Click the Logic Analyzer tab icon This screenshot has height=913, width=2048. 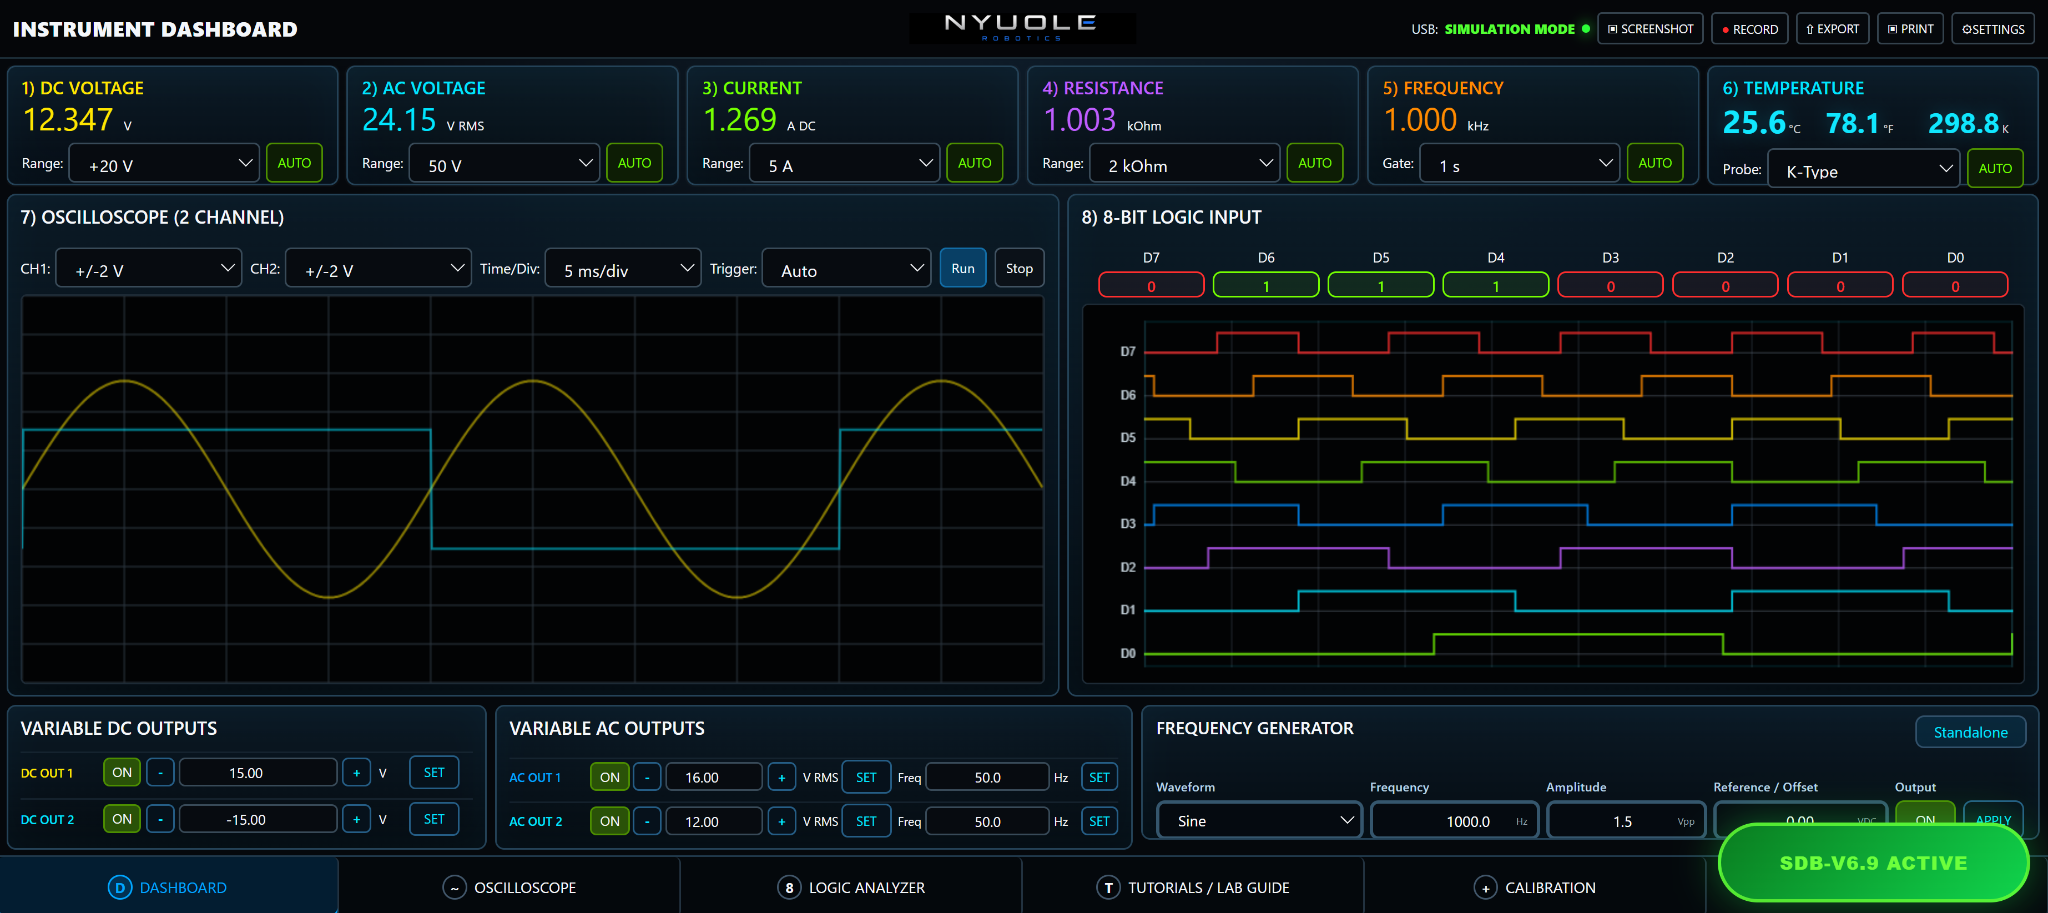(x=789, y=888)
